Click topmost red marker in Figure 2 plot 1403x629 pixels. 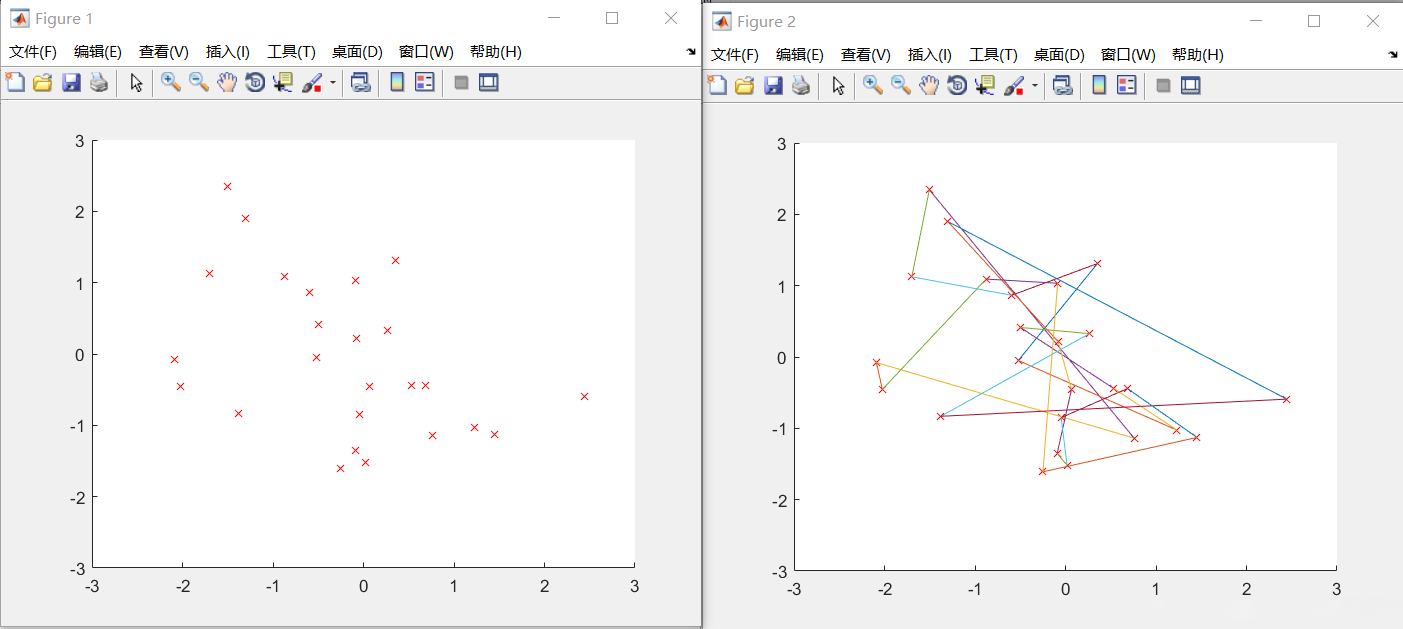click(x=929, y=189)
